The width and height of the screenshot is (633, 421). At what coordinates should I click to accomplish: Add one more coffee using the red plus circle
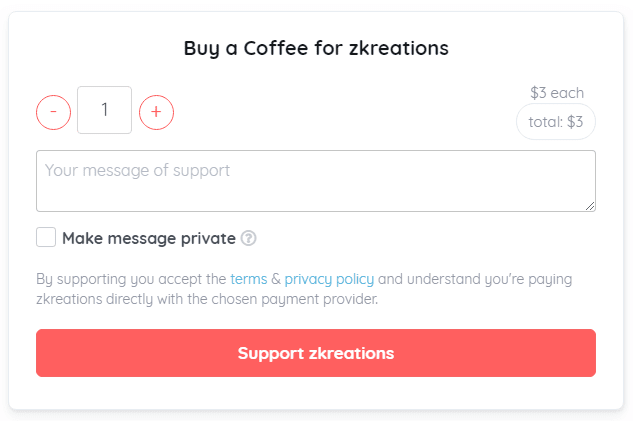click(x=157, y=112)
